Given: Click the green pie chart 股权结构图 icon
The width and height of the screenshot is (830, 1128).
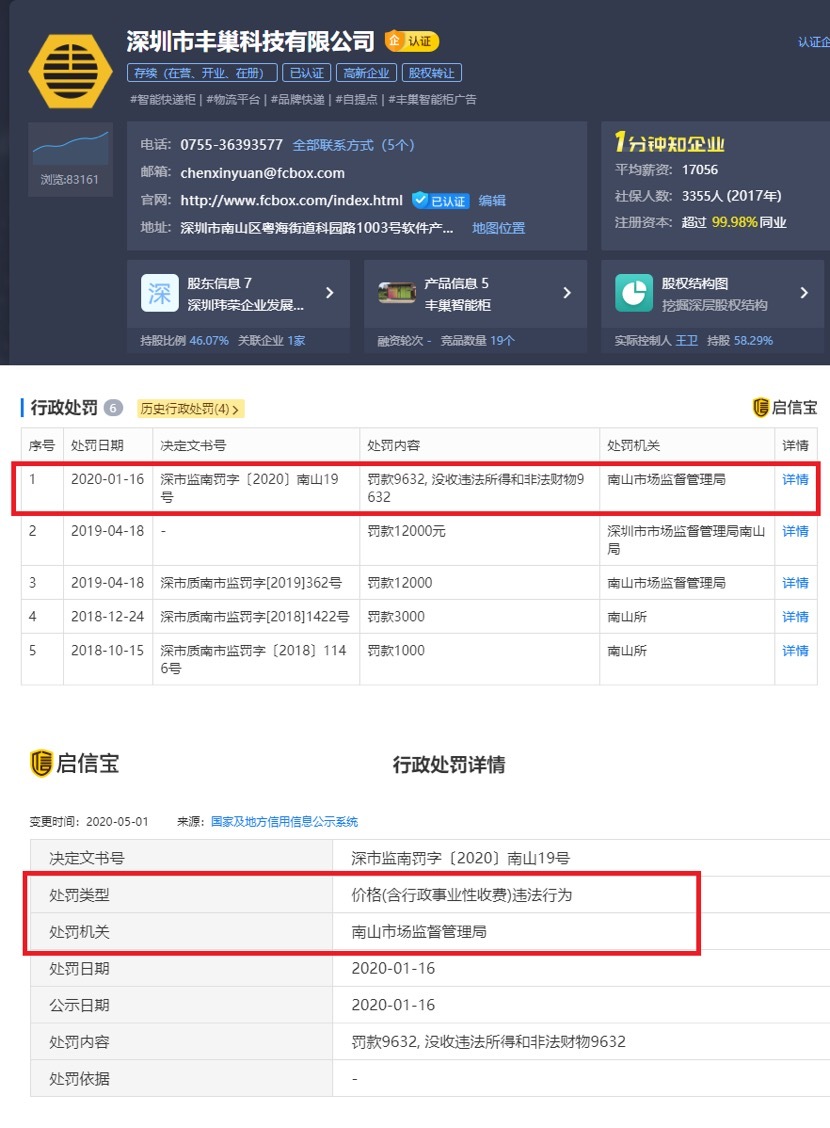Looking at the screenshot, I should (x=634, y=293).
